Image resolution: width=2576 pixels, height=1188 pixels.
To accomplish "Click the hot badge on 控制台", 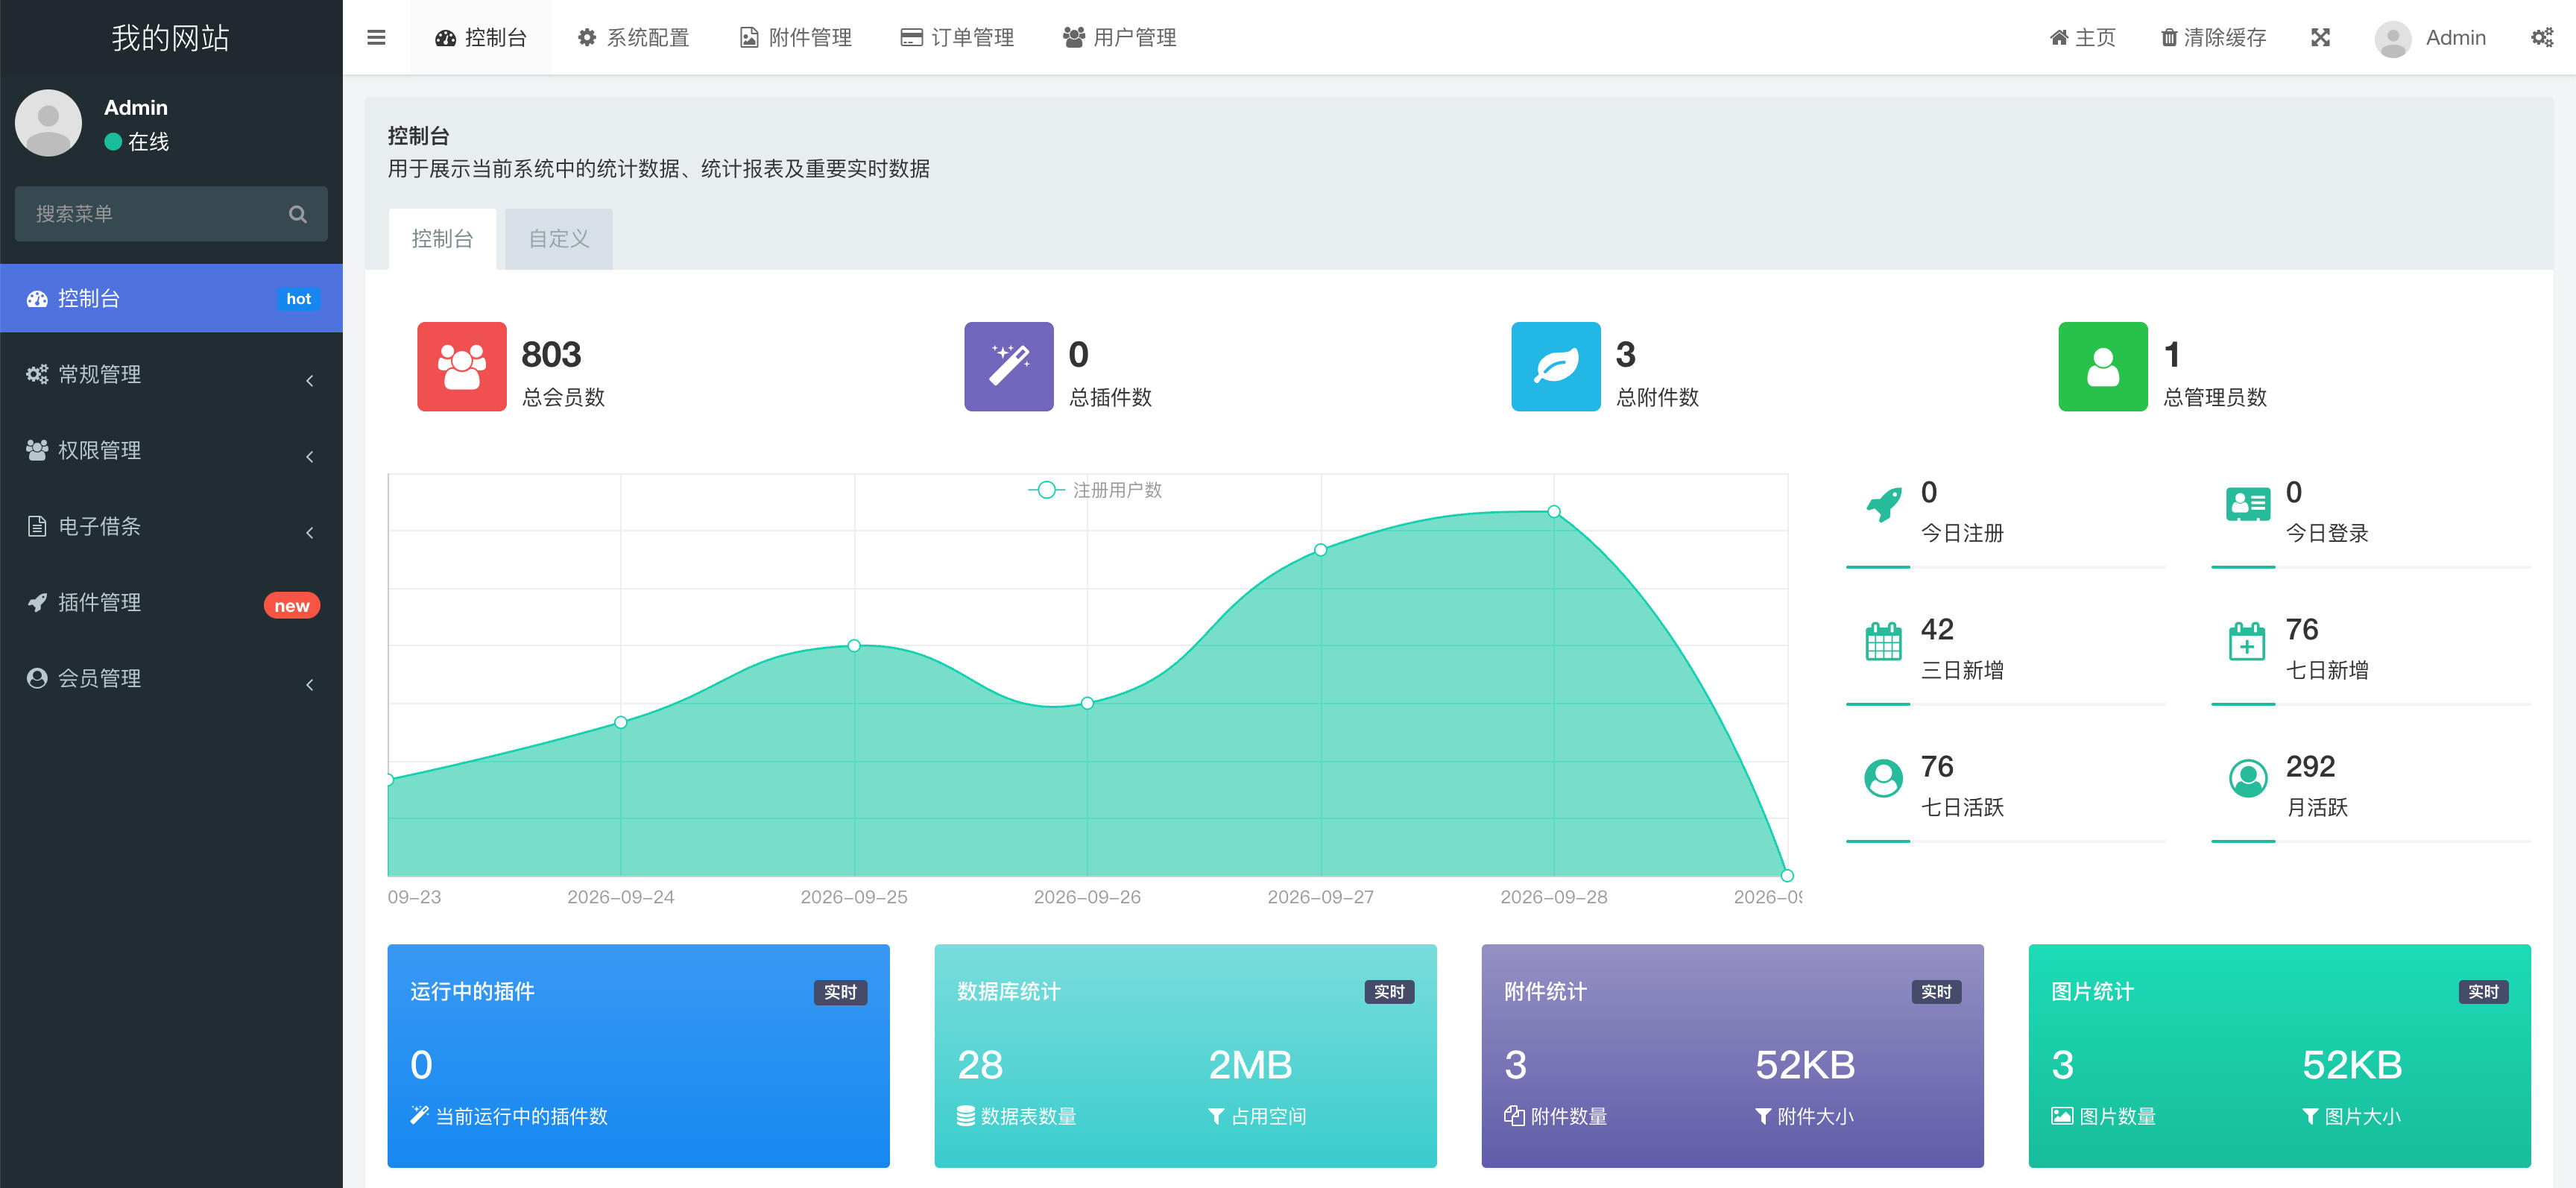I will pos(298,299).
